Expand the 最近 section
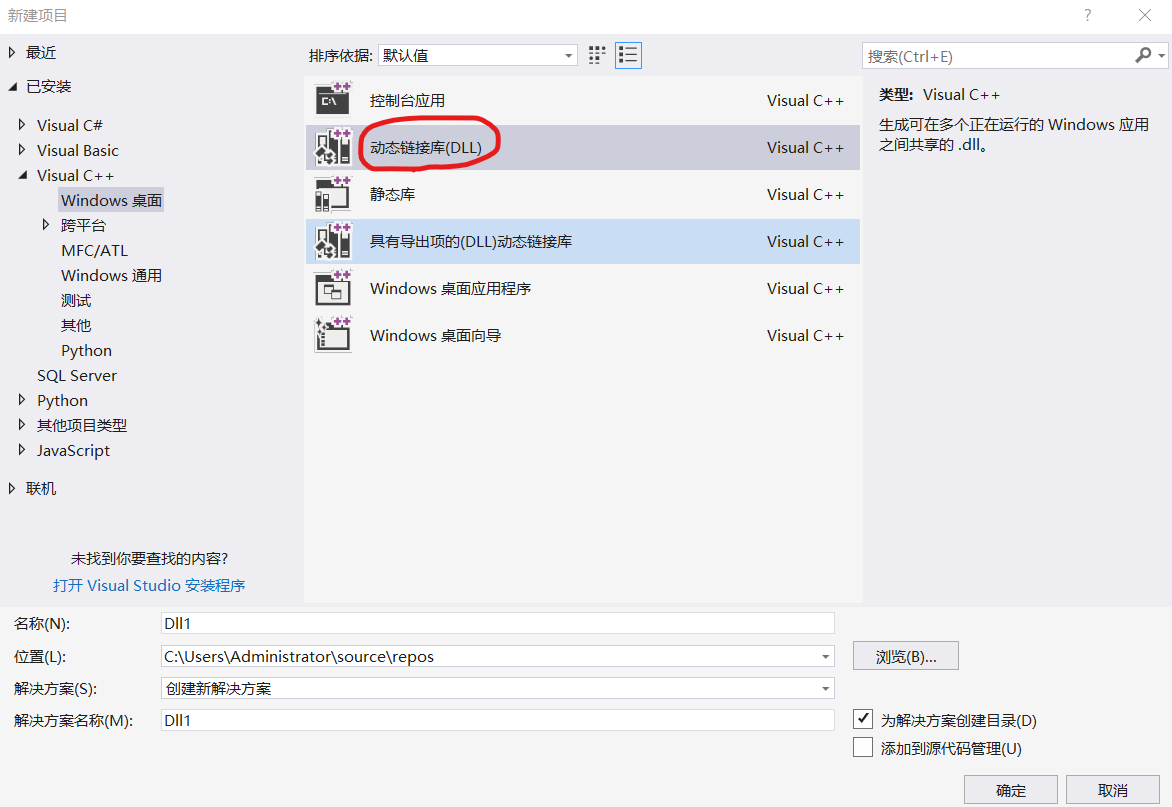The image size is (1172, 807). 12,52
